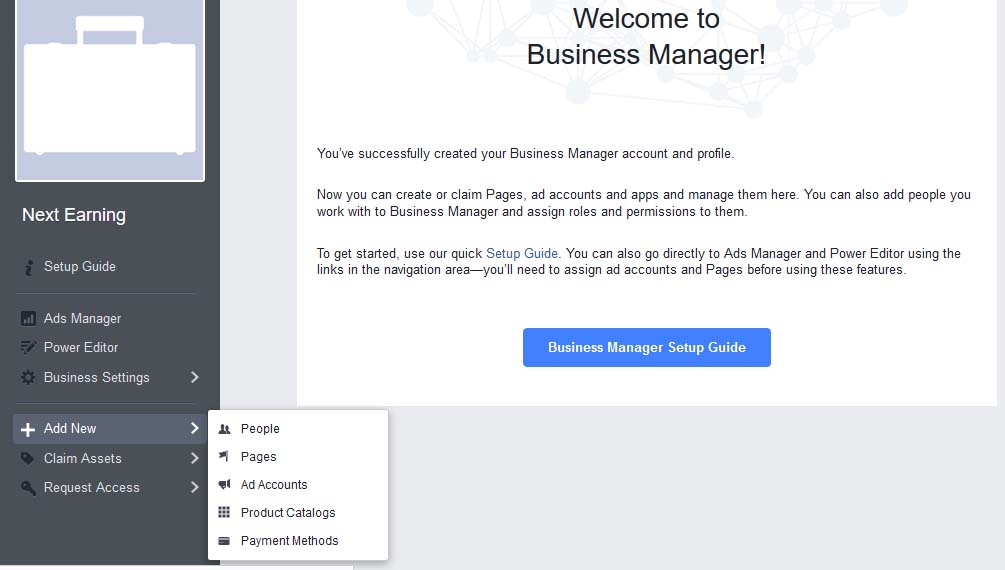Click the Ad Accounts megaphone icon
1005x570 pixels.
pos(224,485)
